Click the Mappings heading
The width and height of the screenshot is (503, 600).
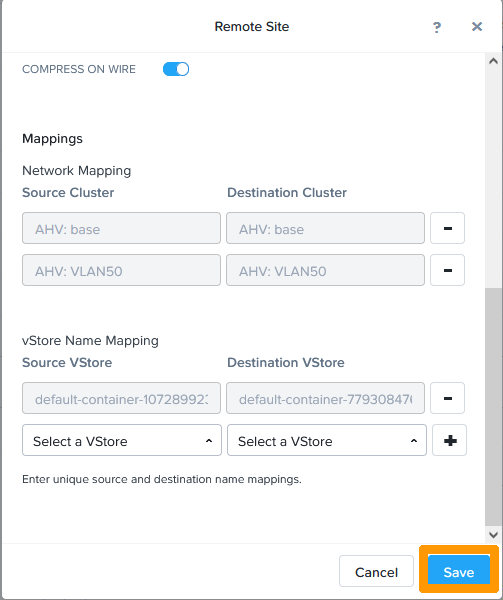click(52, 139)
